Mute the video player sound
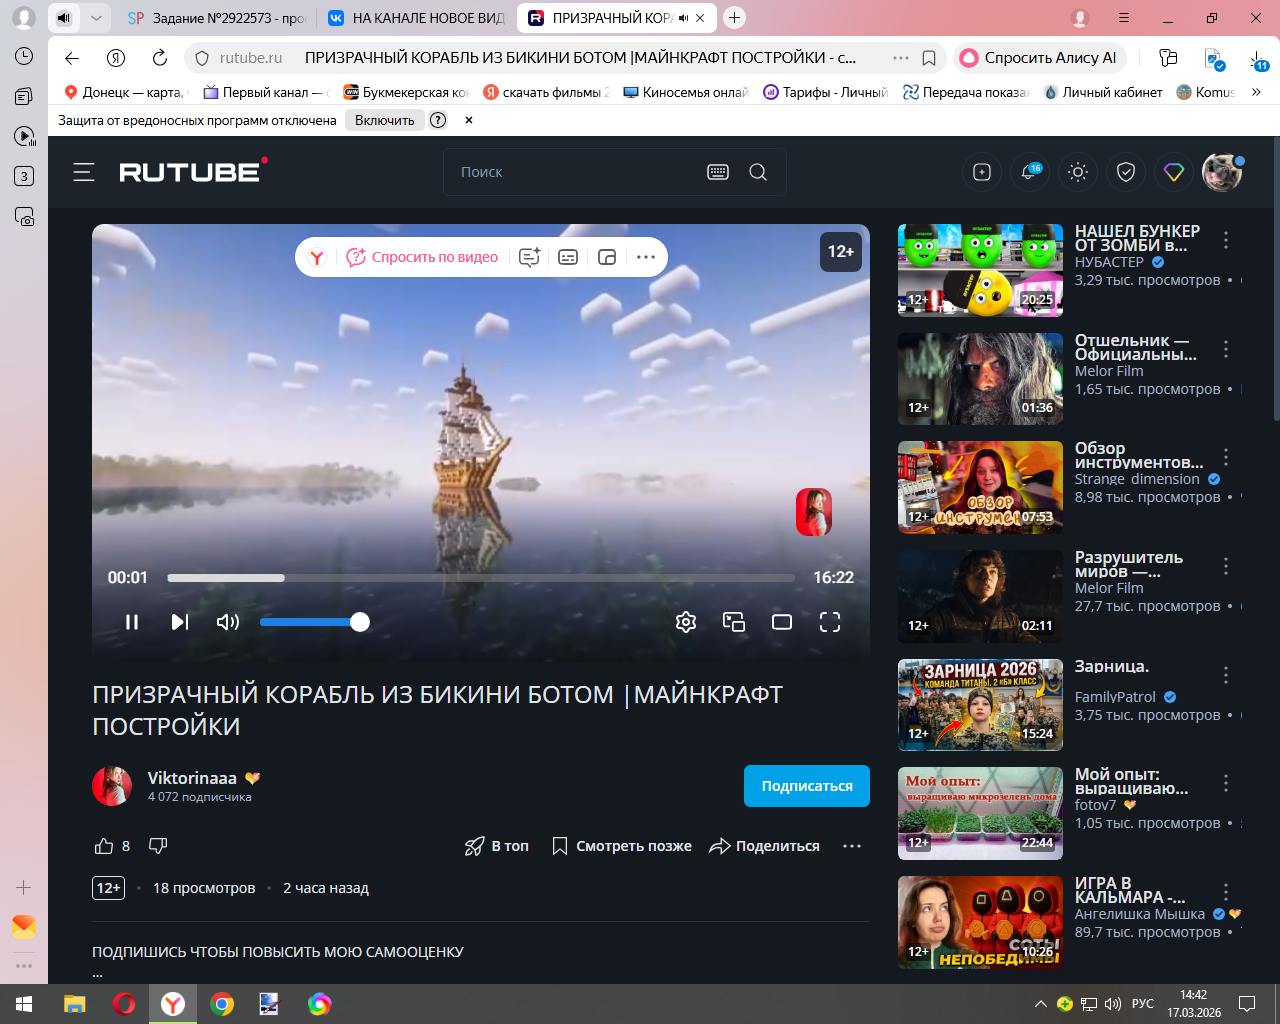The height and width of the screenshot is (1024, 1280). pos(228,622)
